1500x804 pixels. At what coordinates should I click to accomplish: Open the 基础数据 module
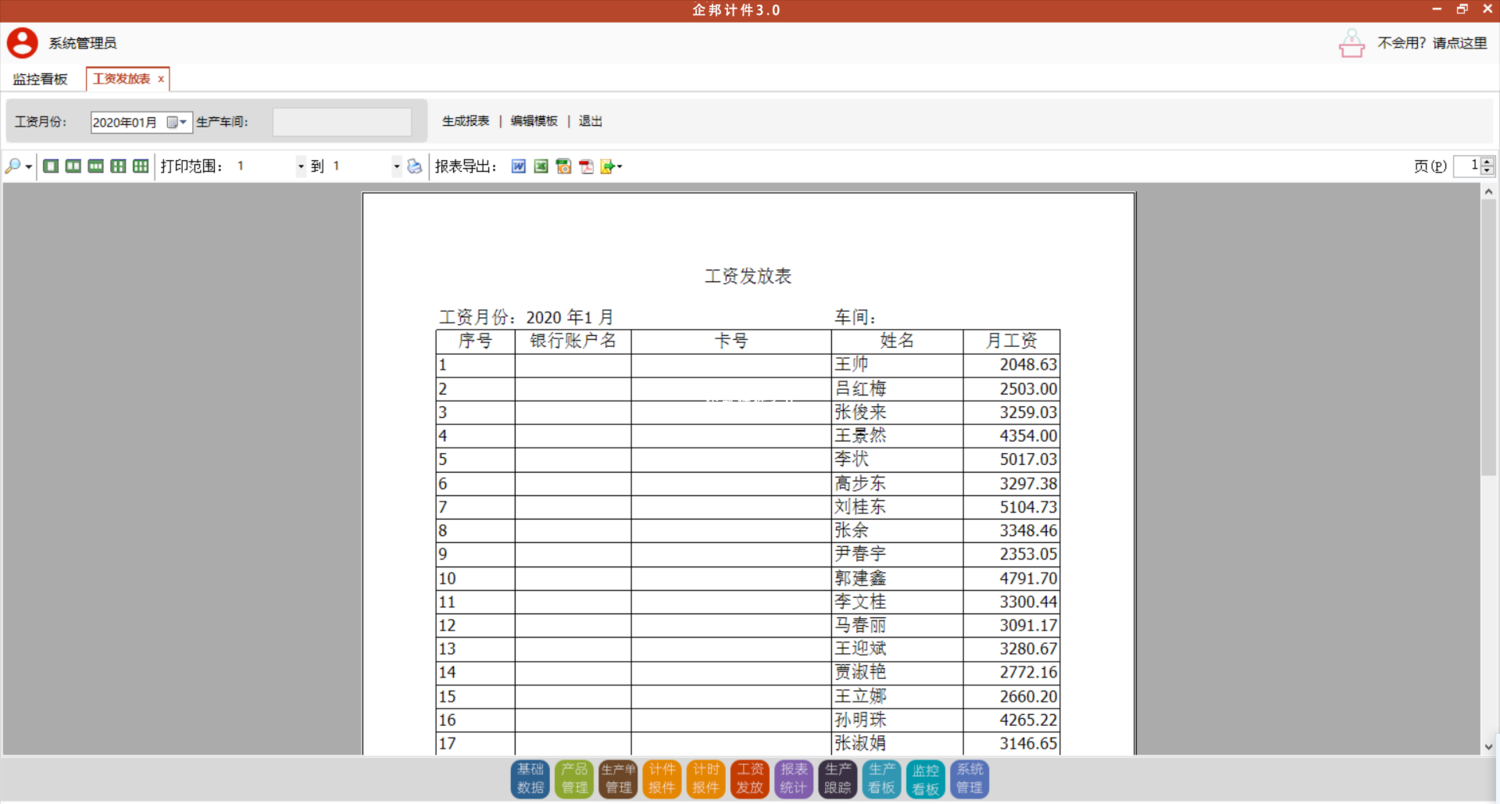tap(530, 779)
